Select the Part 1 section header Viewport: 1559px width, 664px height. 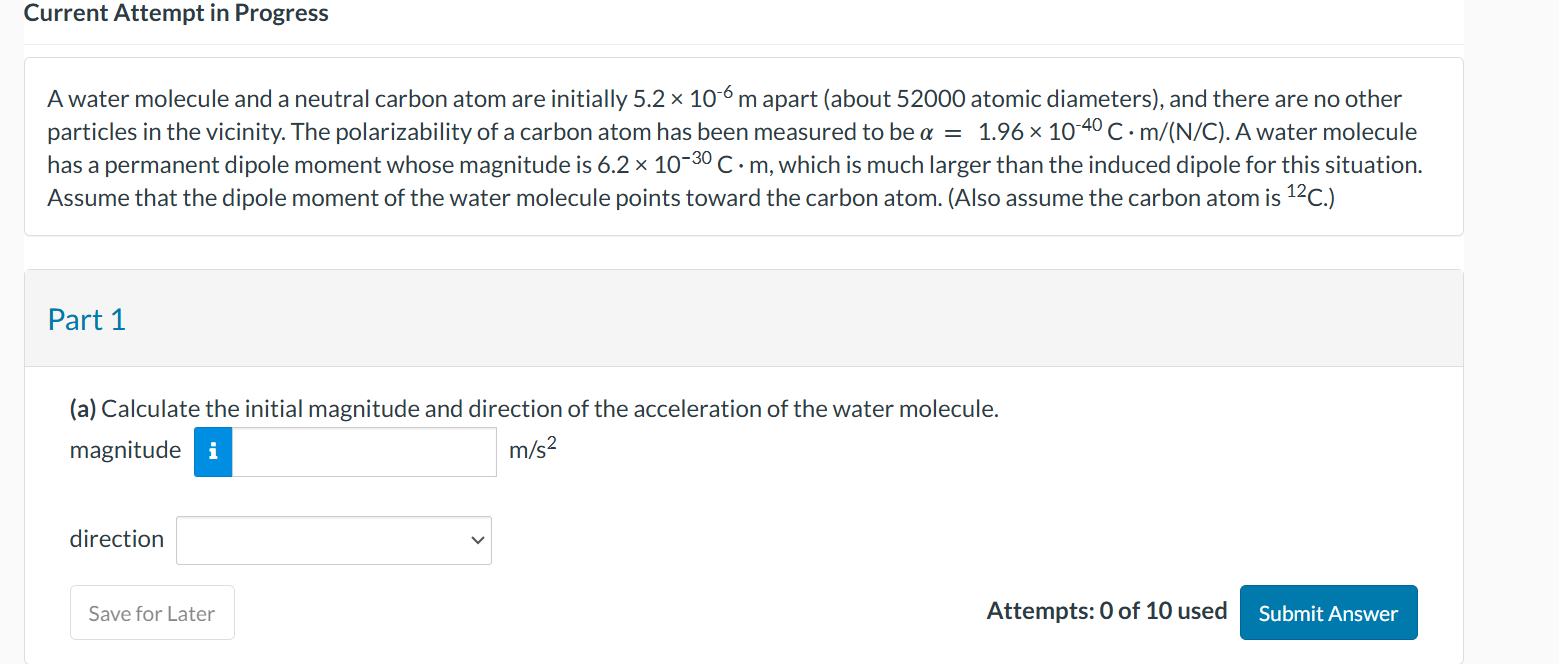pos(86,319)
